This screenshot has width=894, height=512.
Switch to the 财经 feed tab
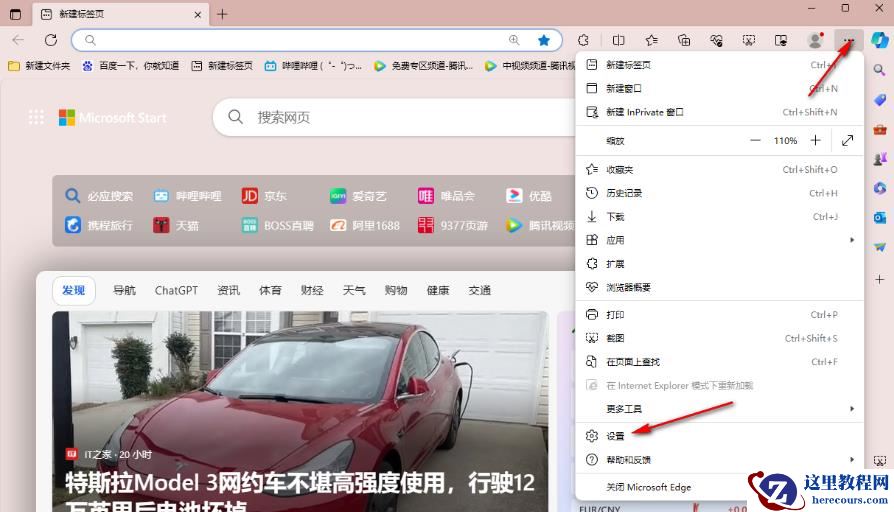pos(312,291)
